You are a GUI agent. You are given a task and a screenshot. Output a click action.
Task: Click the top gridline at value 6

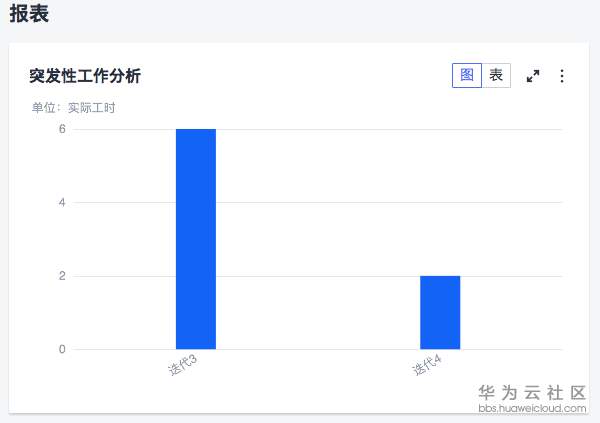(320, 129)
